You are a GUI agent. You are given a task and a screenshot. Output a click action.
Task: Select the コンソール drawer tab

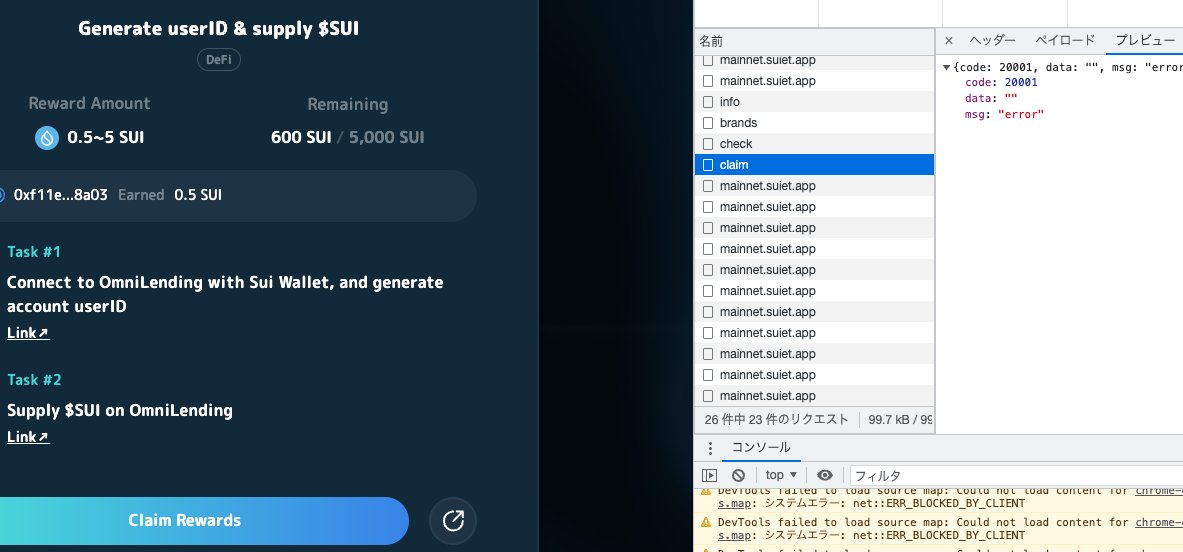pos(760,448)
